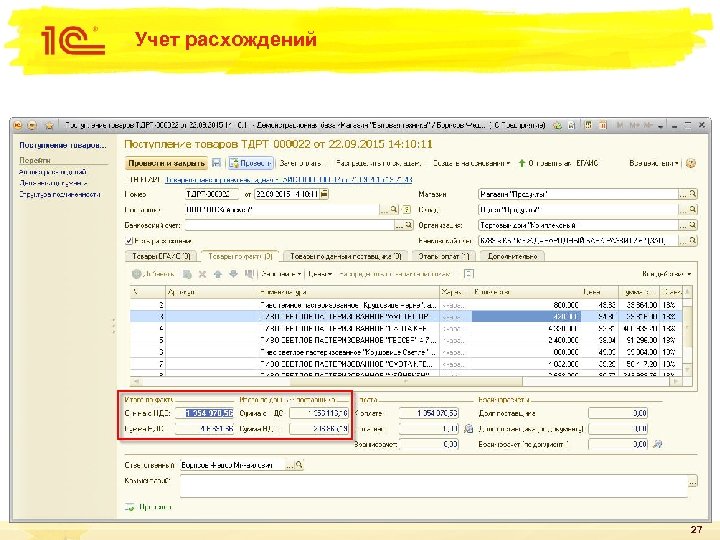
Task: Open help with the round icon beside Все действия
Action: 691,163
